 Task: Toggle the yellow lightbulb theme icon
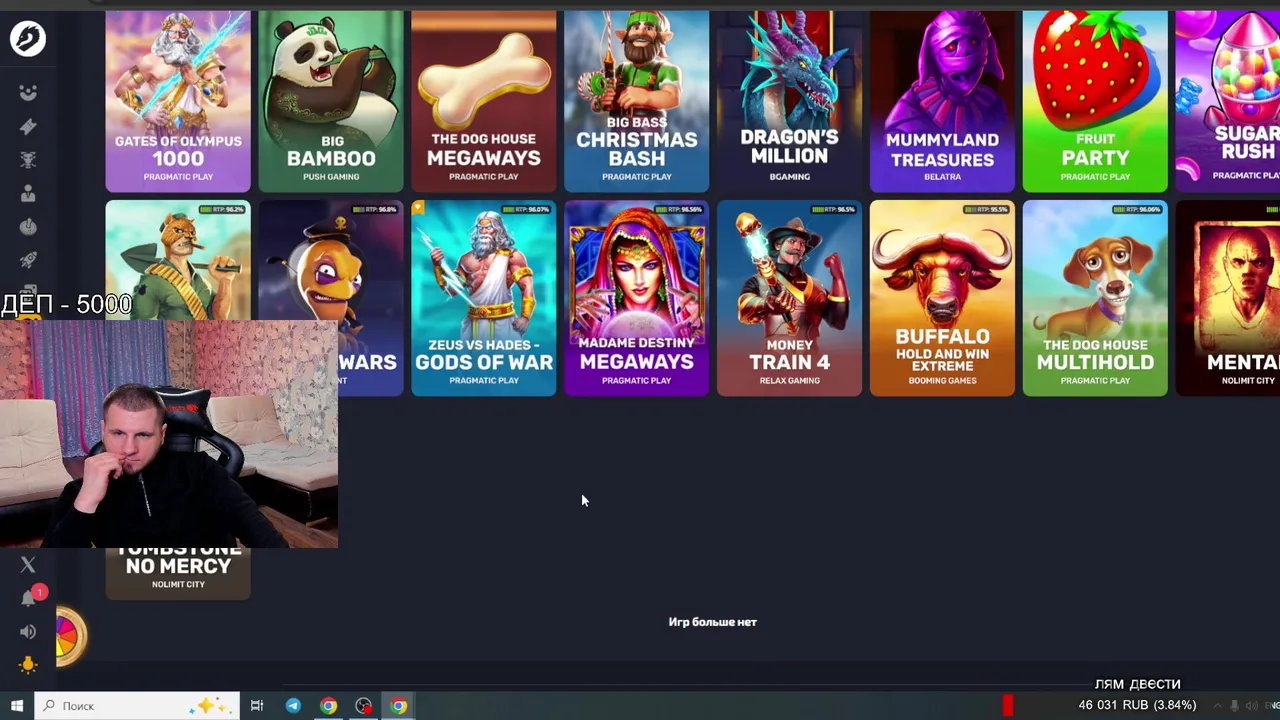pyautogui.click(x=28, y=665)
